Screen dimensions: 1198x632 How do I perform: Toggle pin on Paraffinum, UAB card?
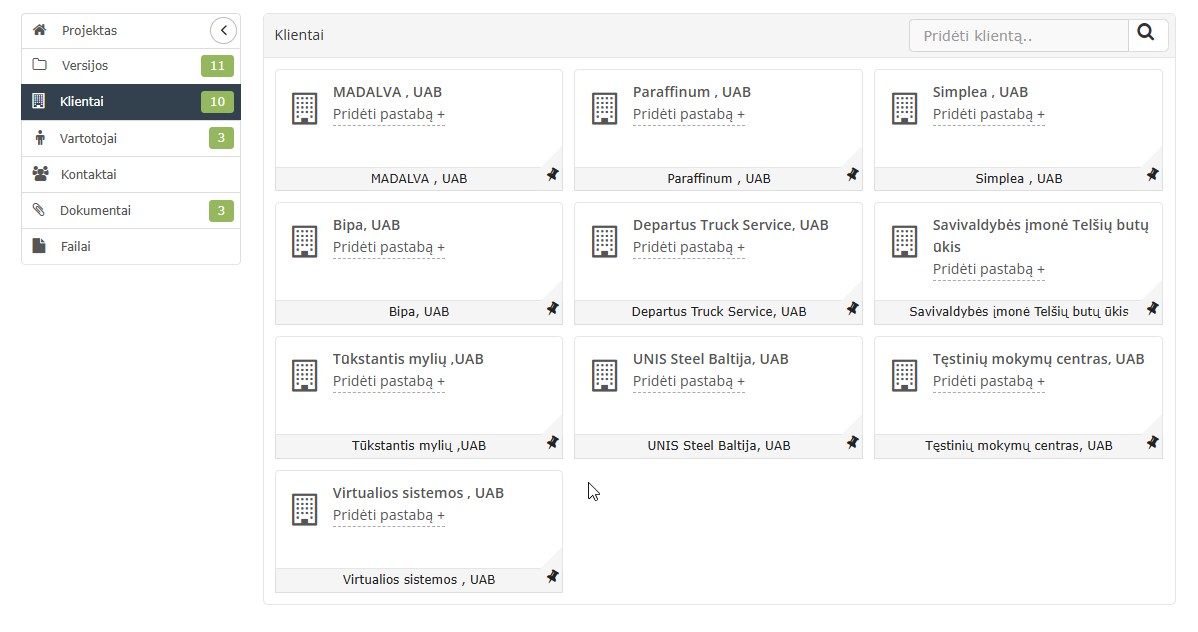[852, 175]
